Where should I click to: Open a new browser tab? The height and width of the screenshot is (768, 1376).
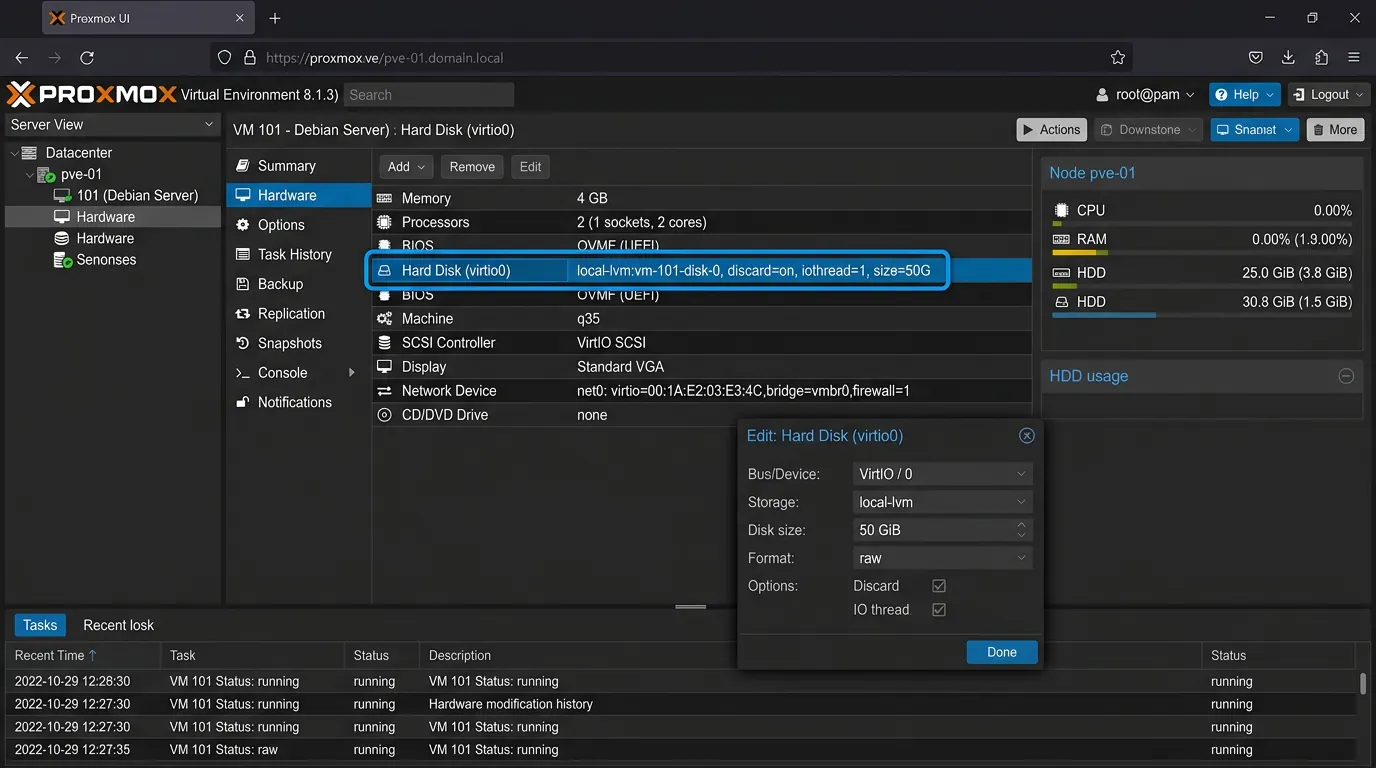[275, 18]
